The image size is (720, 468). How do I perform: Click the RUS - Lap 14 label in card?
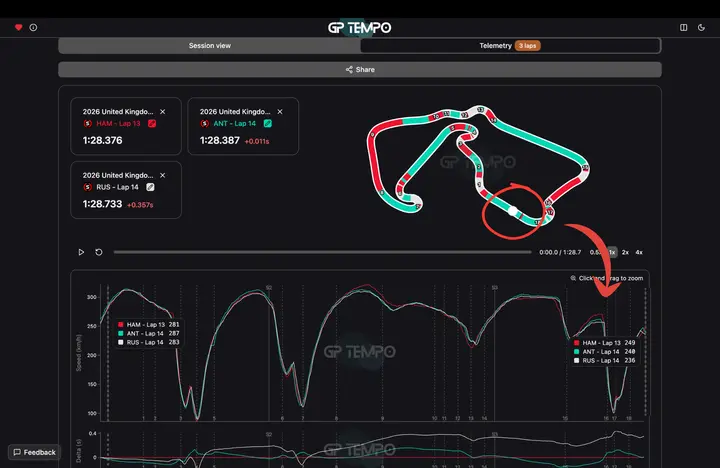point(117,187)
